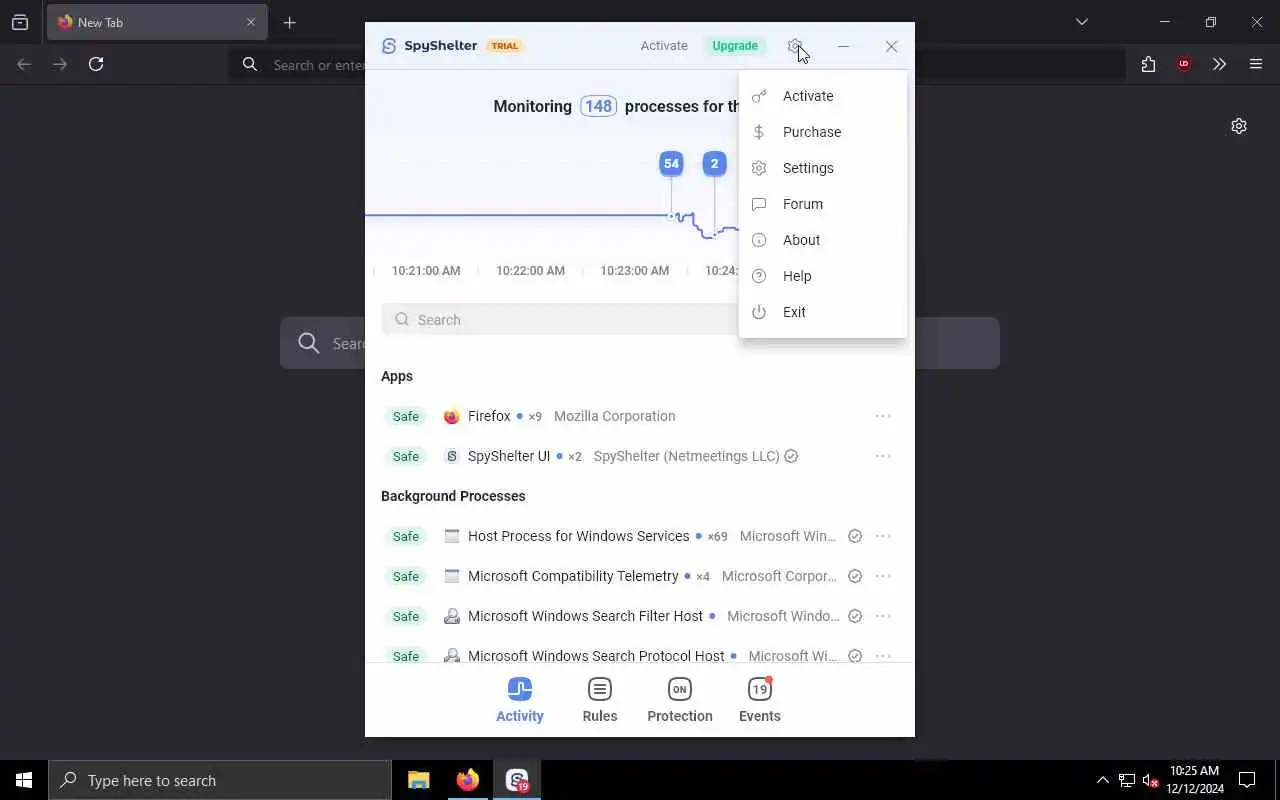Open more options for Firefox row
Viewport: 1280px width, 800px height.
point(883,416)
